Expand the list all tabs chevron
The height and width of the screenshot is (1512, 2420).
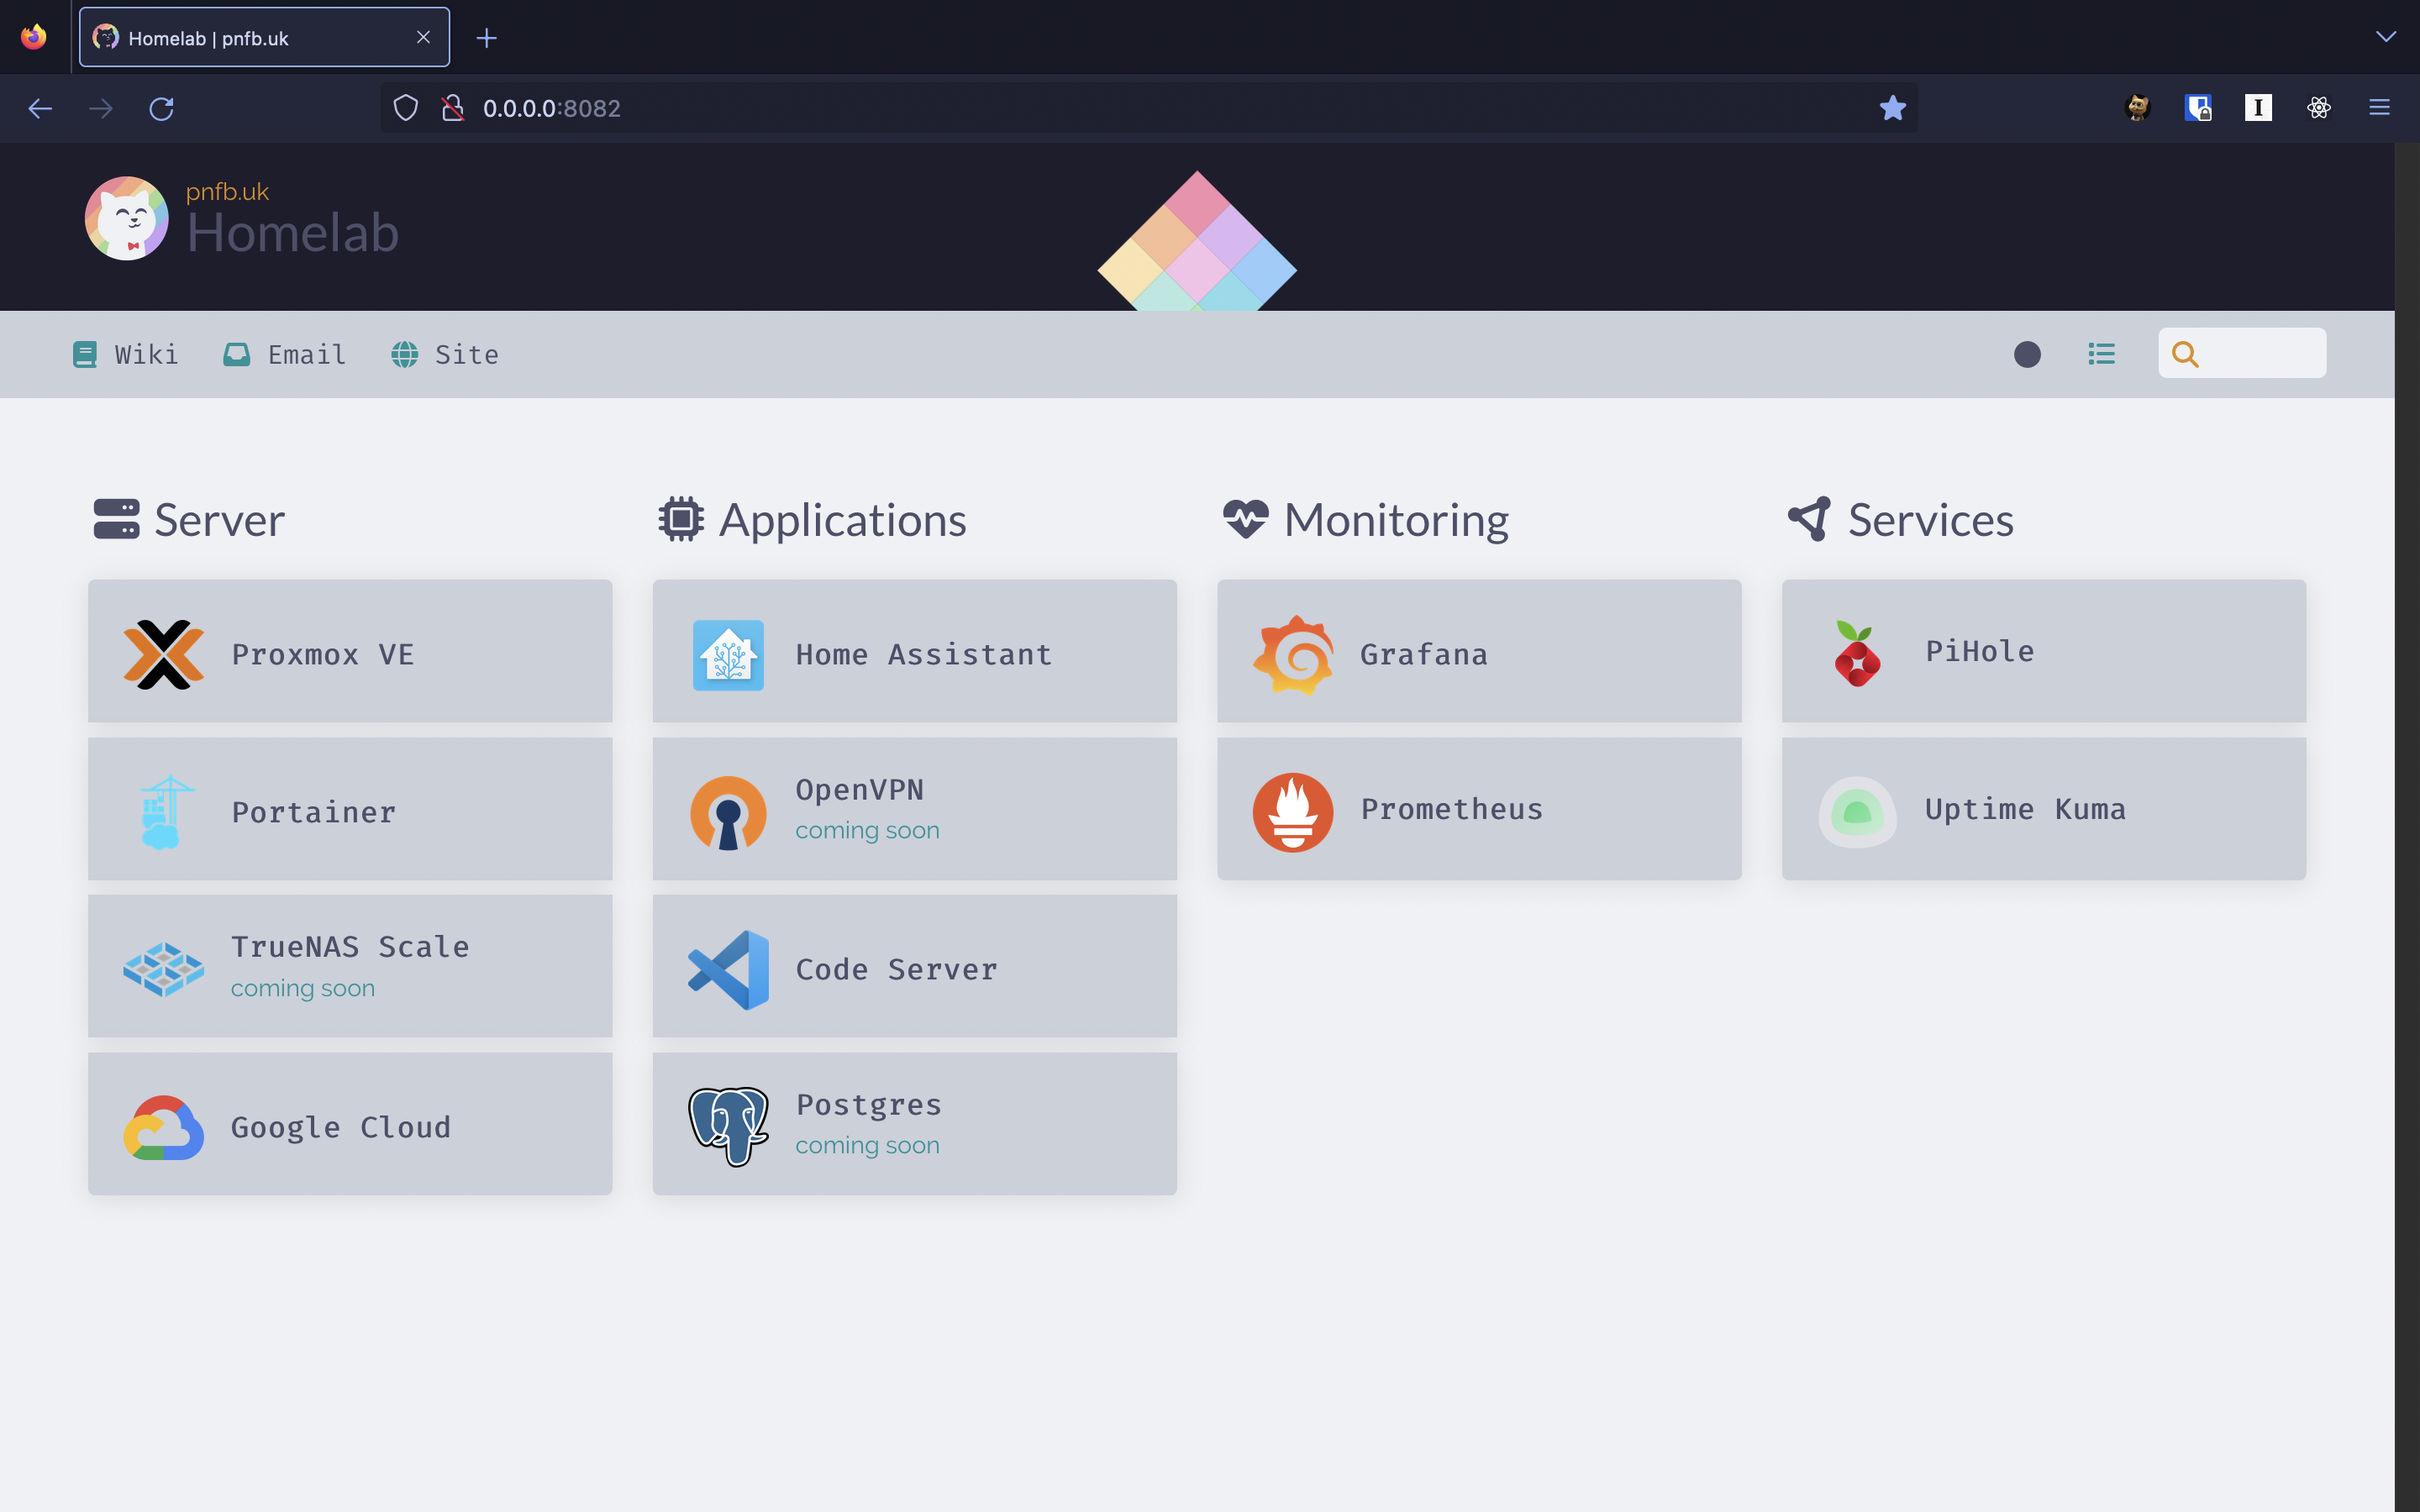click(2385, 38)
